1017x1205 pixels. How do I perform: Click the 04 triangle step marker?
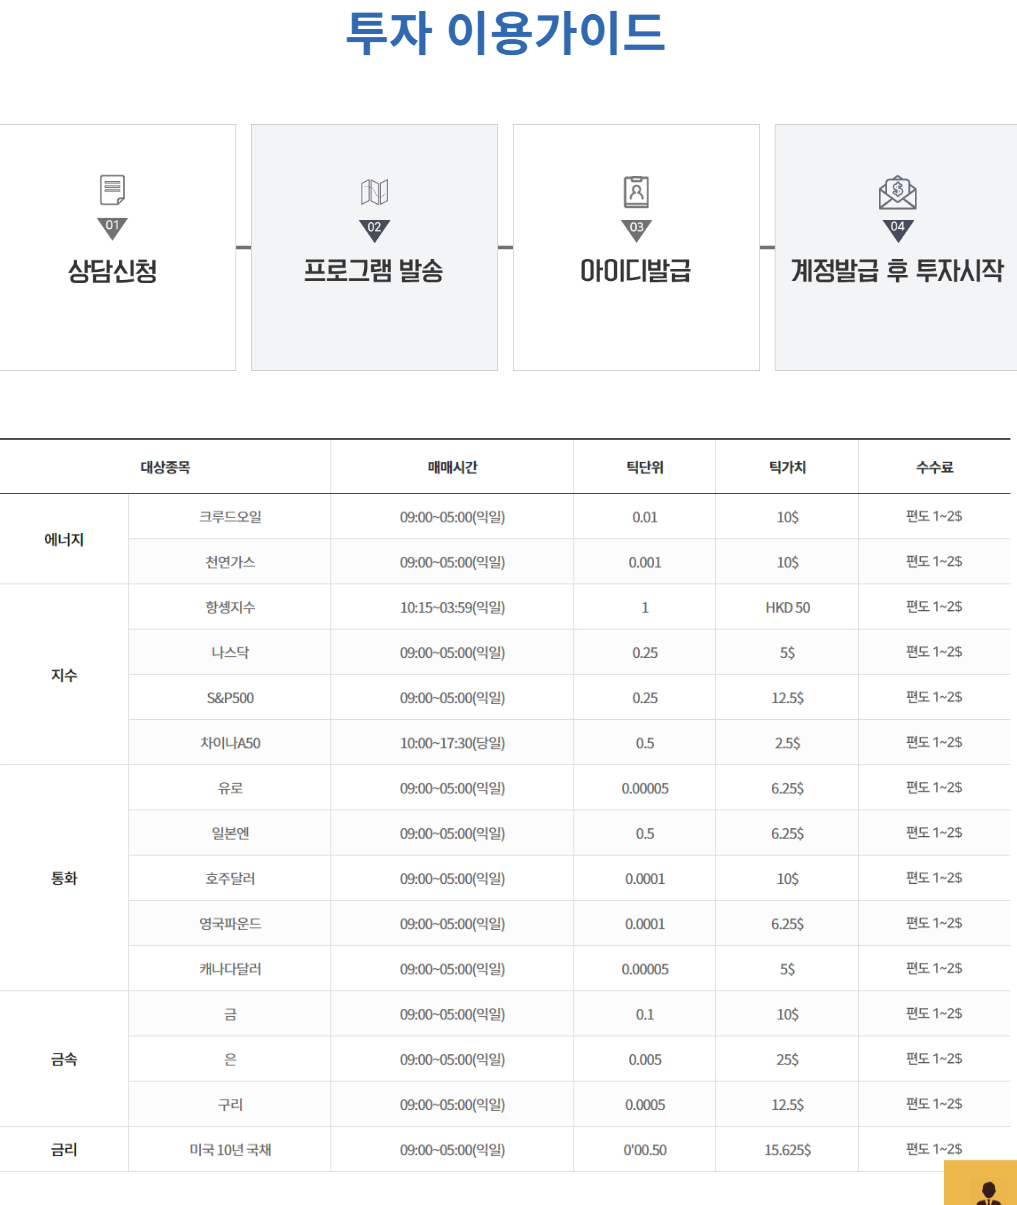(x=898, y=230)
